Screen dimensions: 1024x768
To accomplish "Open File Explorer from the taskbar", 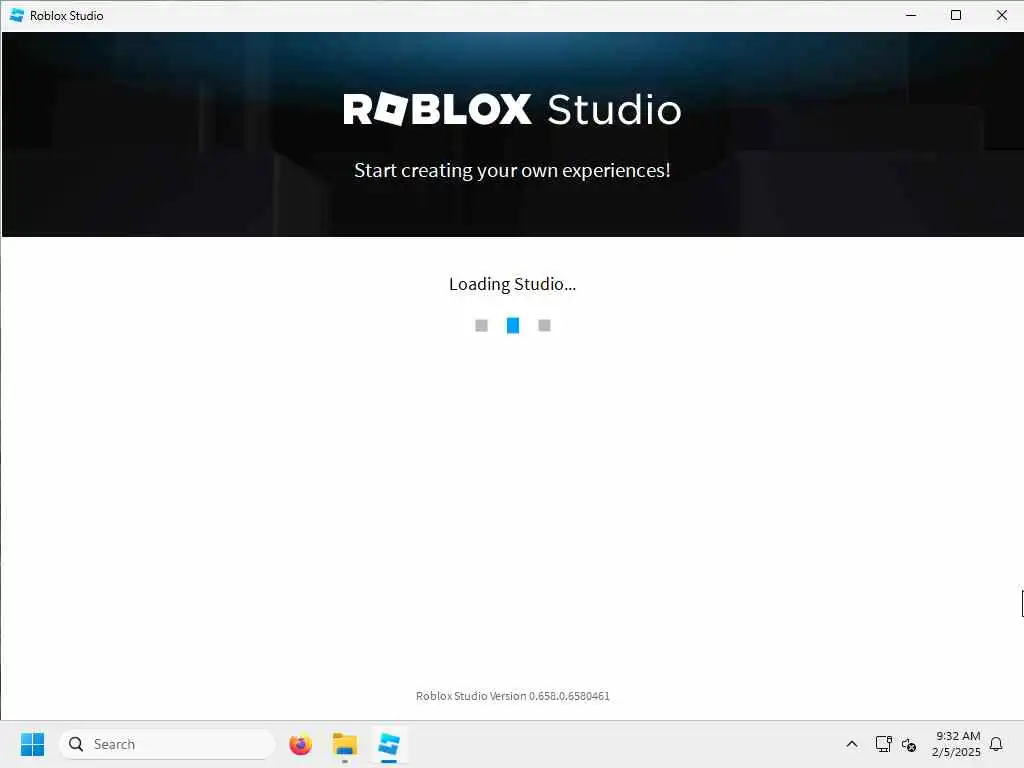I will coord(345,744).
